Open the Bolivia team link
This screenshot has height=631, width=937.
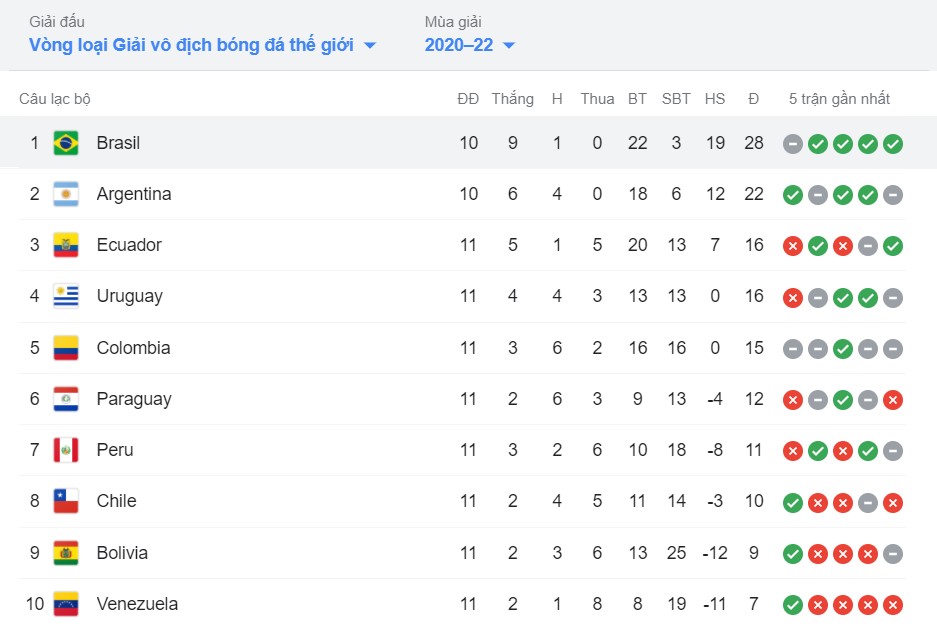click(122, 553)
